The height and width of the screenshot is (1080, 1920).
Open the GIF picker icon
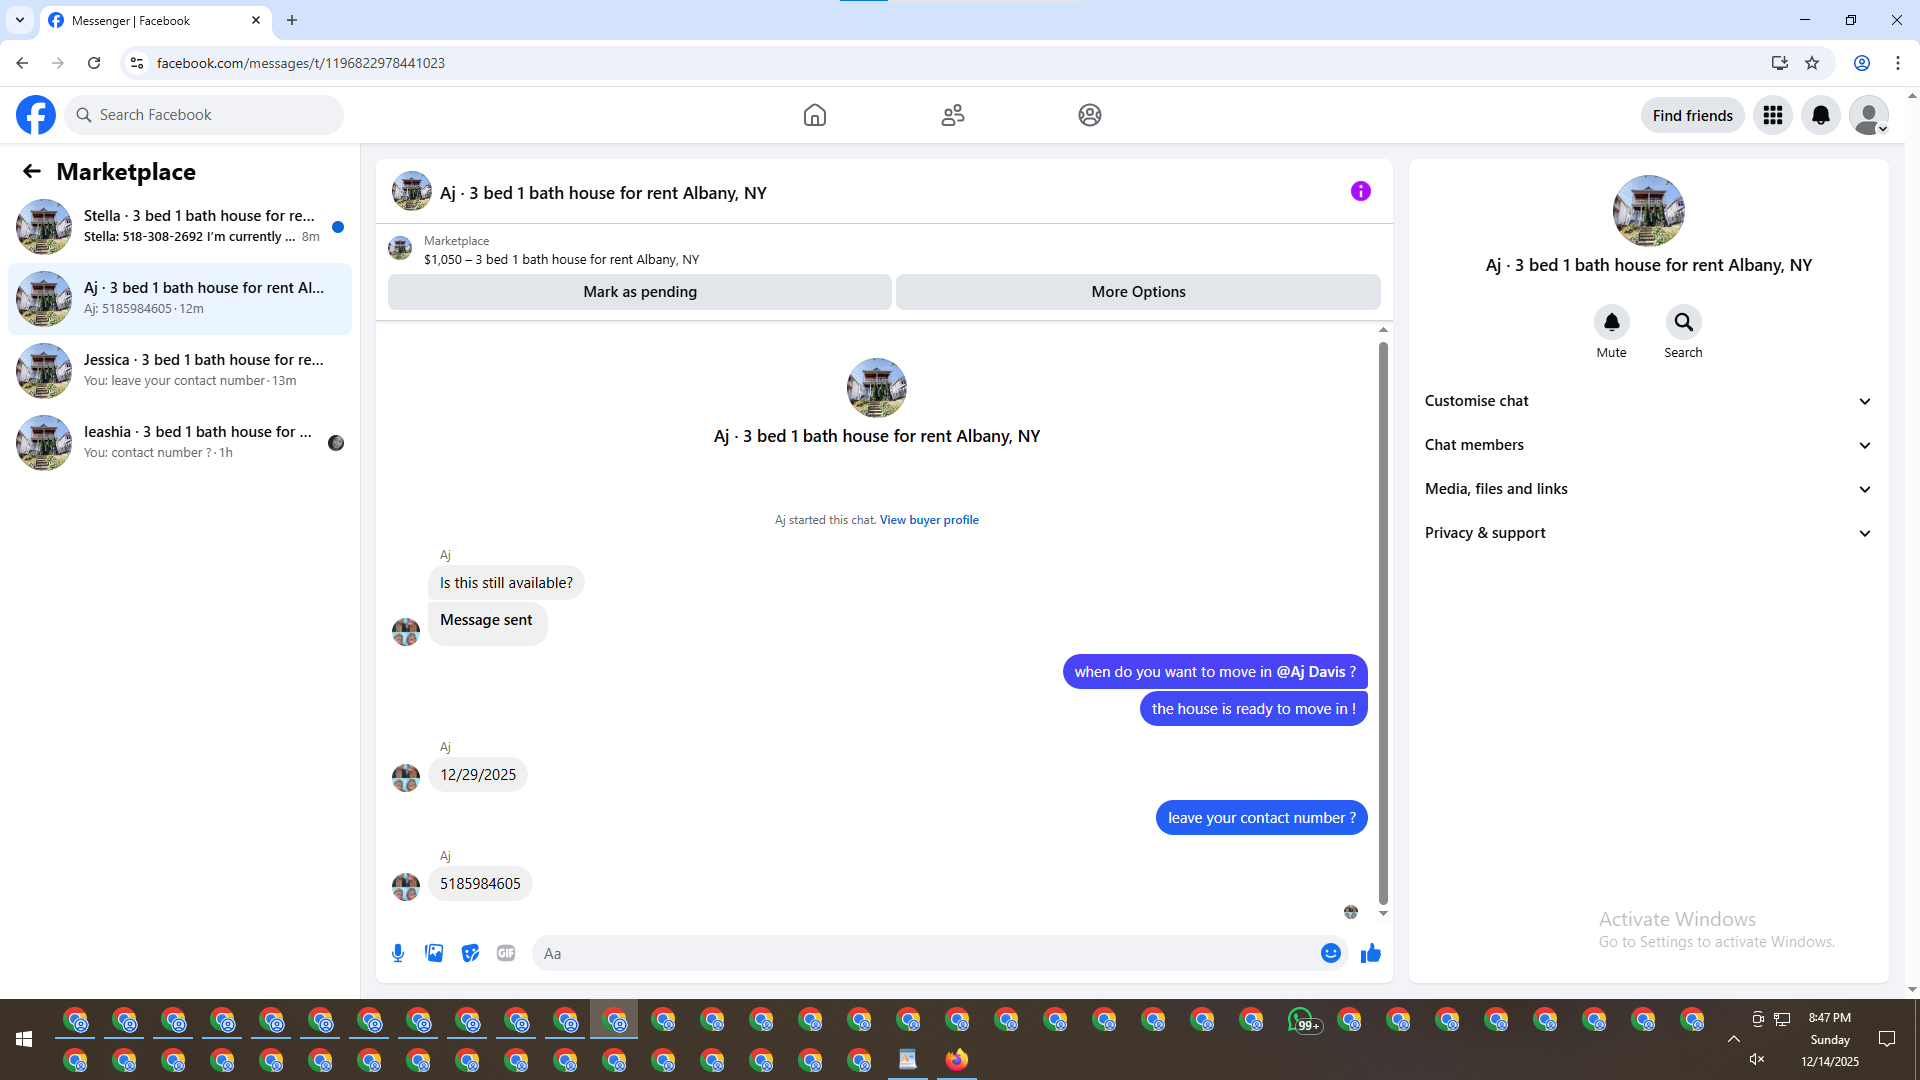pos(506,953)
